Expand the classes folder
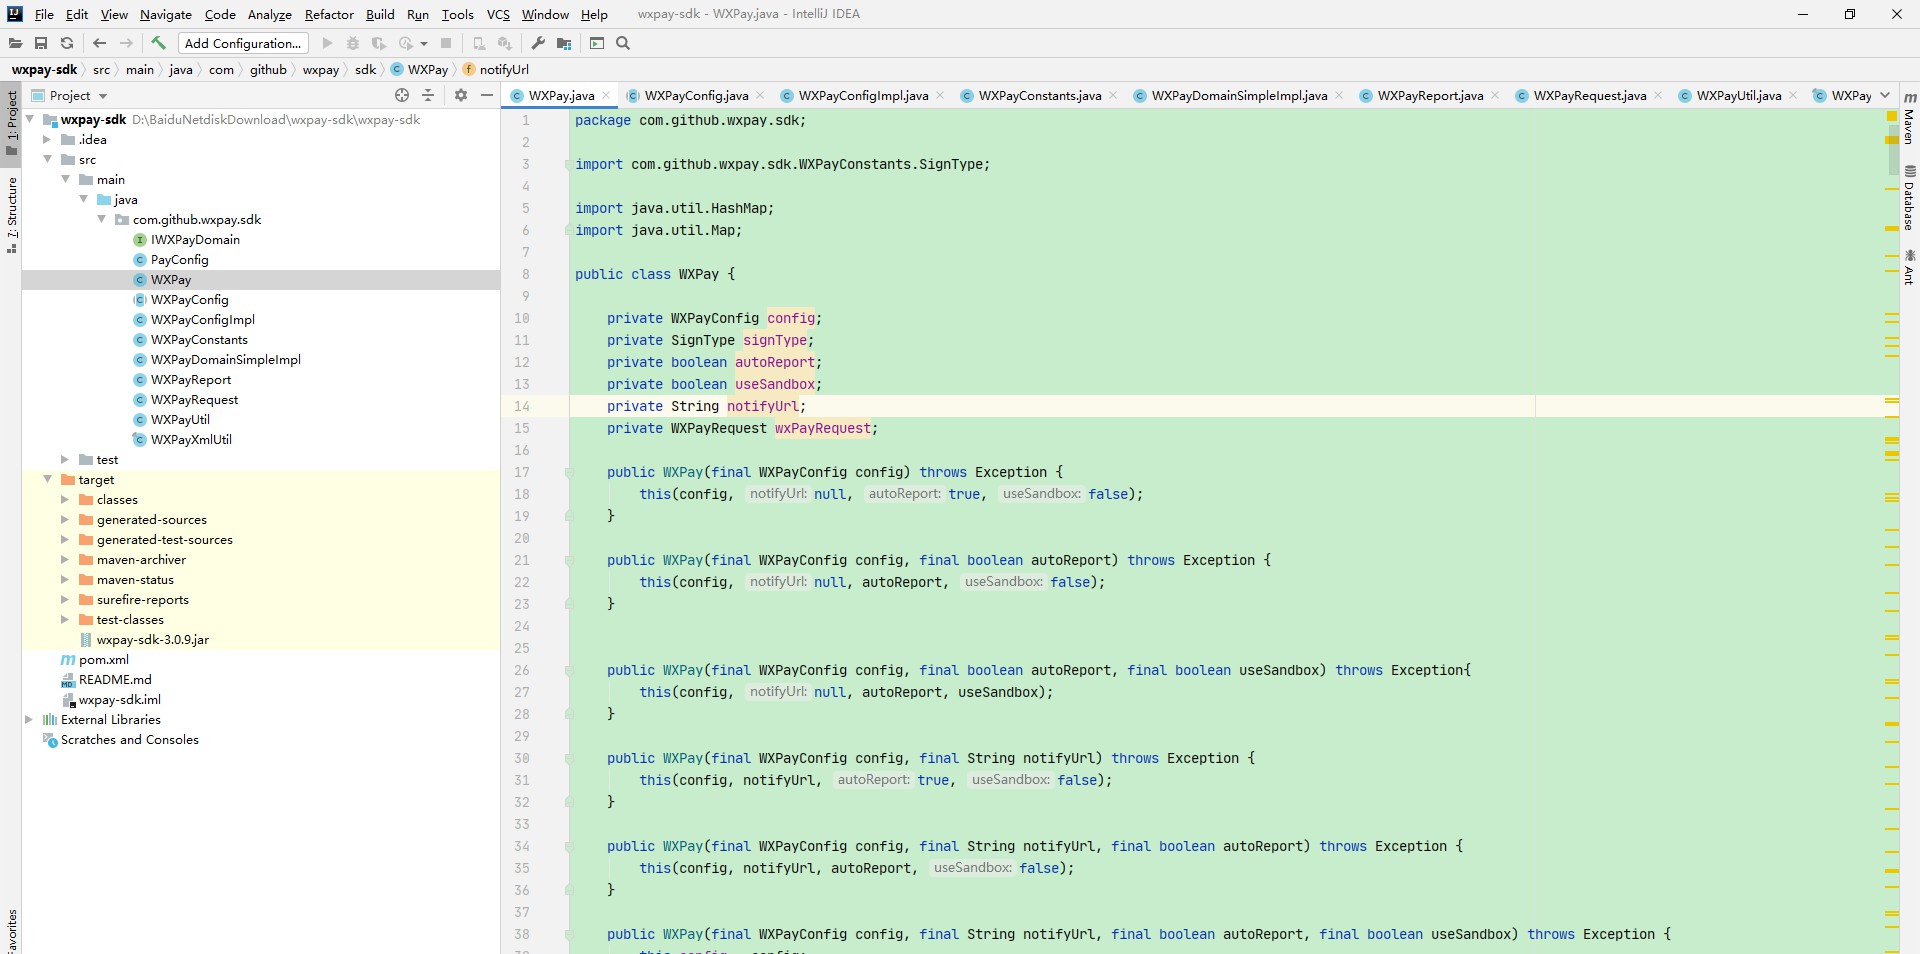 coord(65,499)
